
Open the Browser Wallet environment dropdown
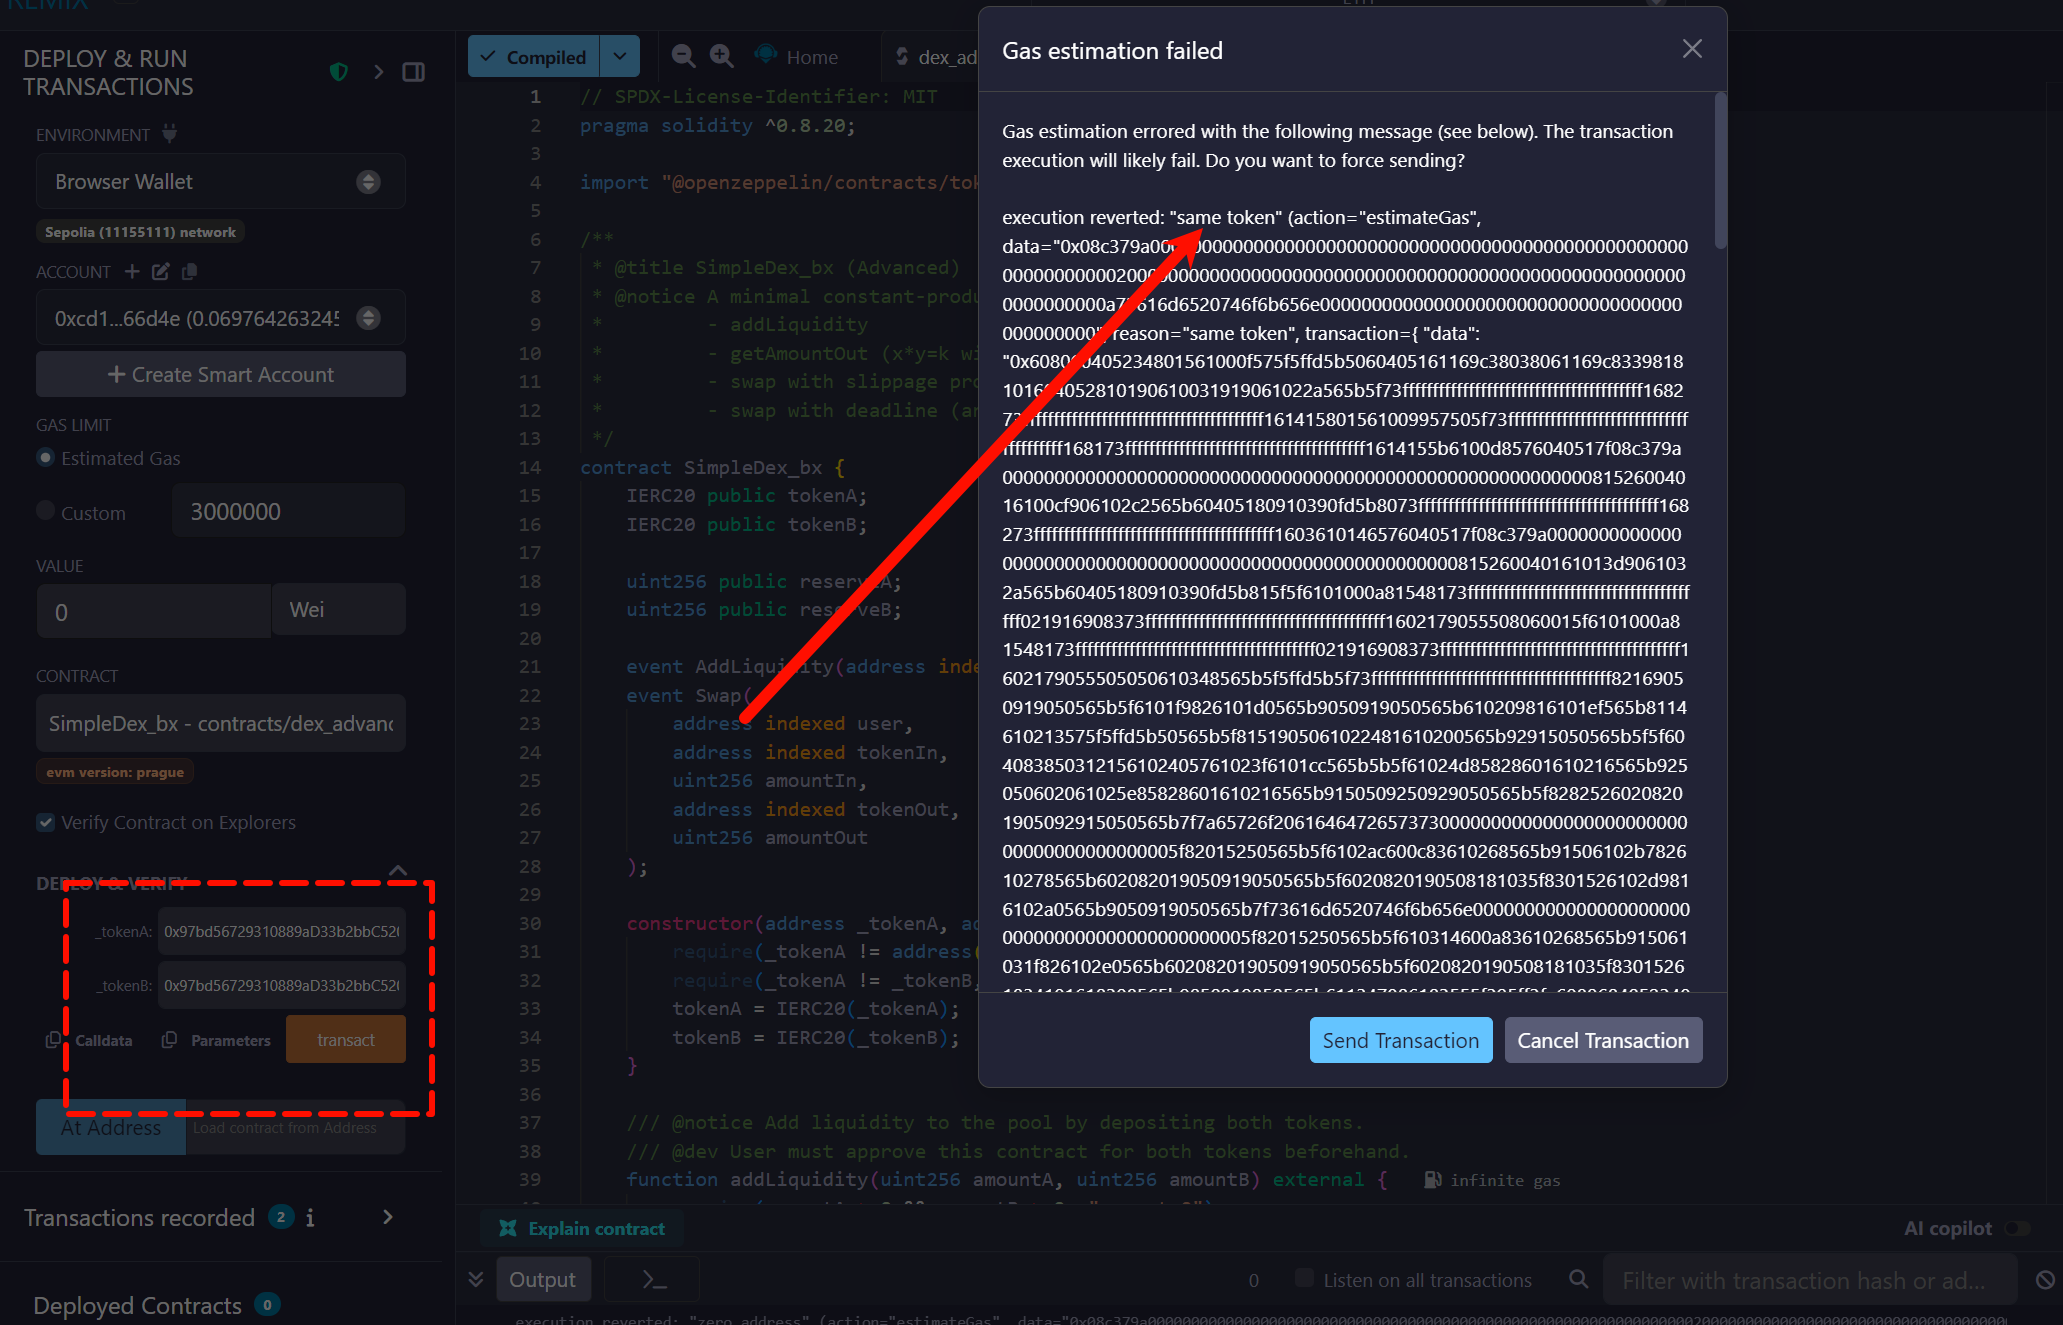pyautogui.click(x=220, y=182)
